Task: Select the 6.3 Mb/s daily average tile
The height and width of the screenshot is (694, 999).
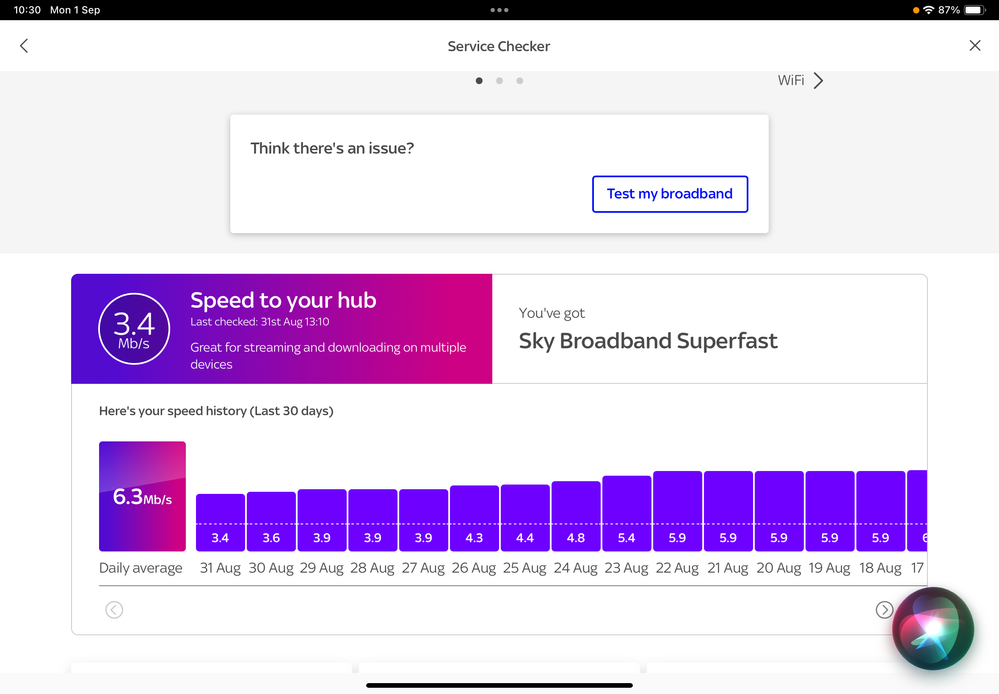Action: [x=142, y=496]
